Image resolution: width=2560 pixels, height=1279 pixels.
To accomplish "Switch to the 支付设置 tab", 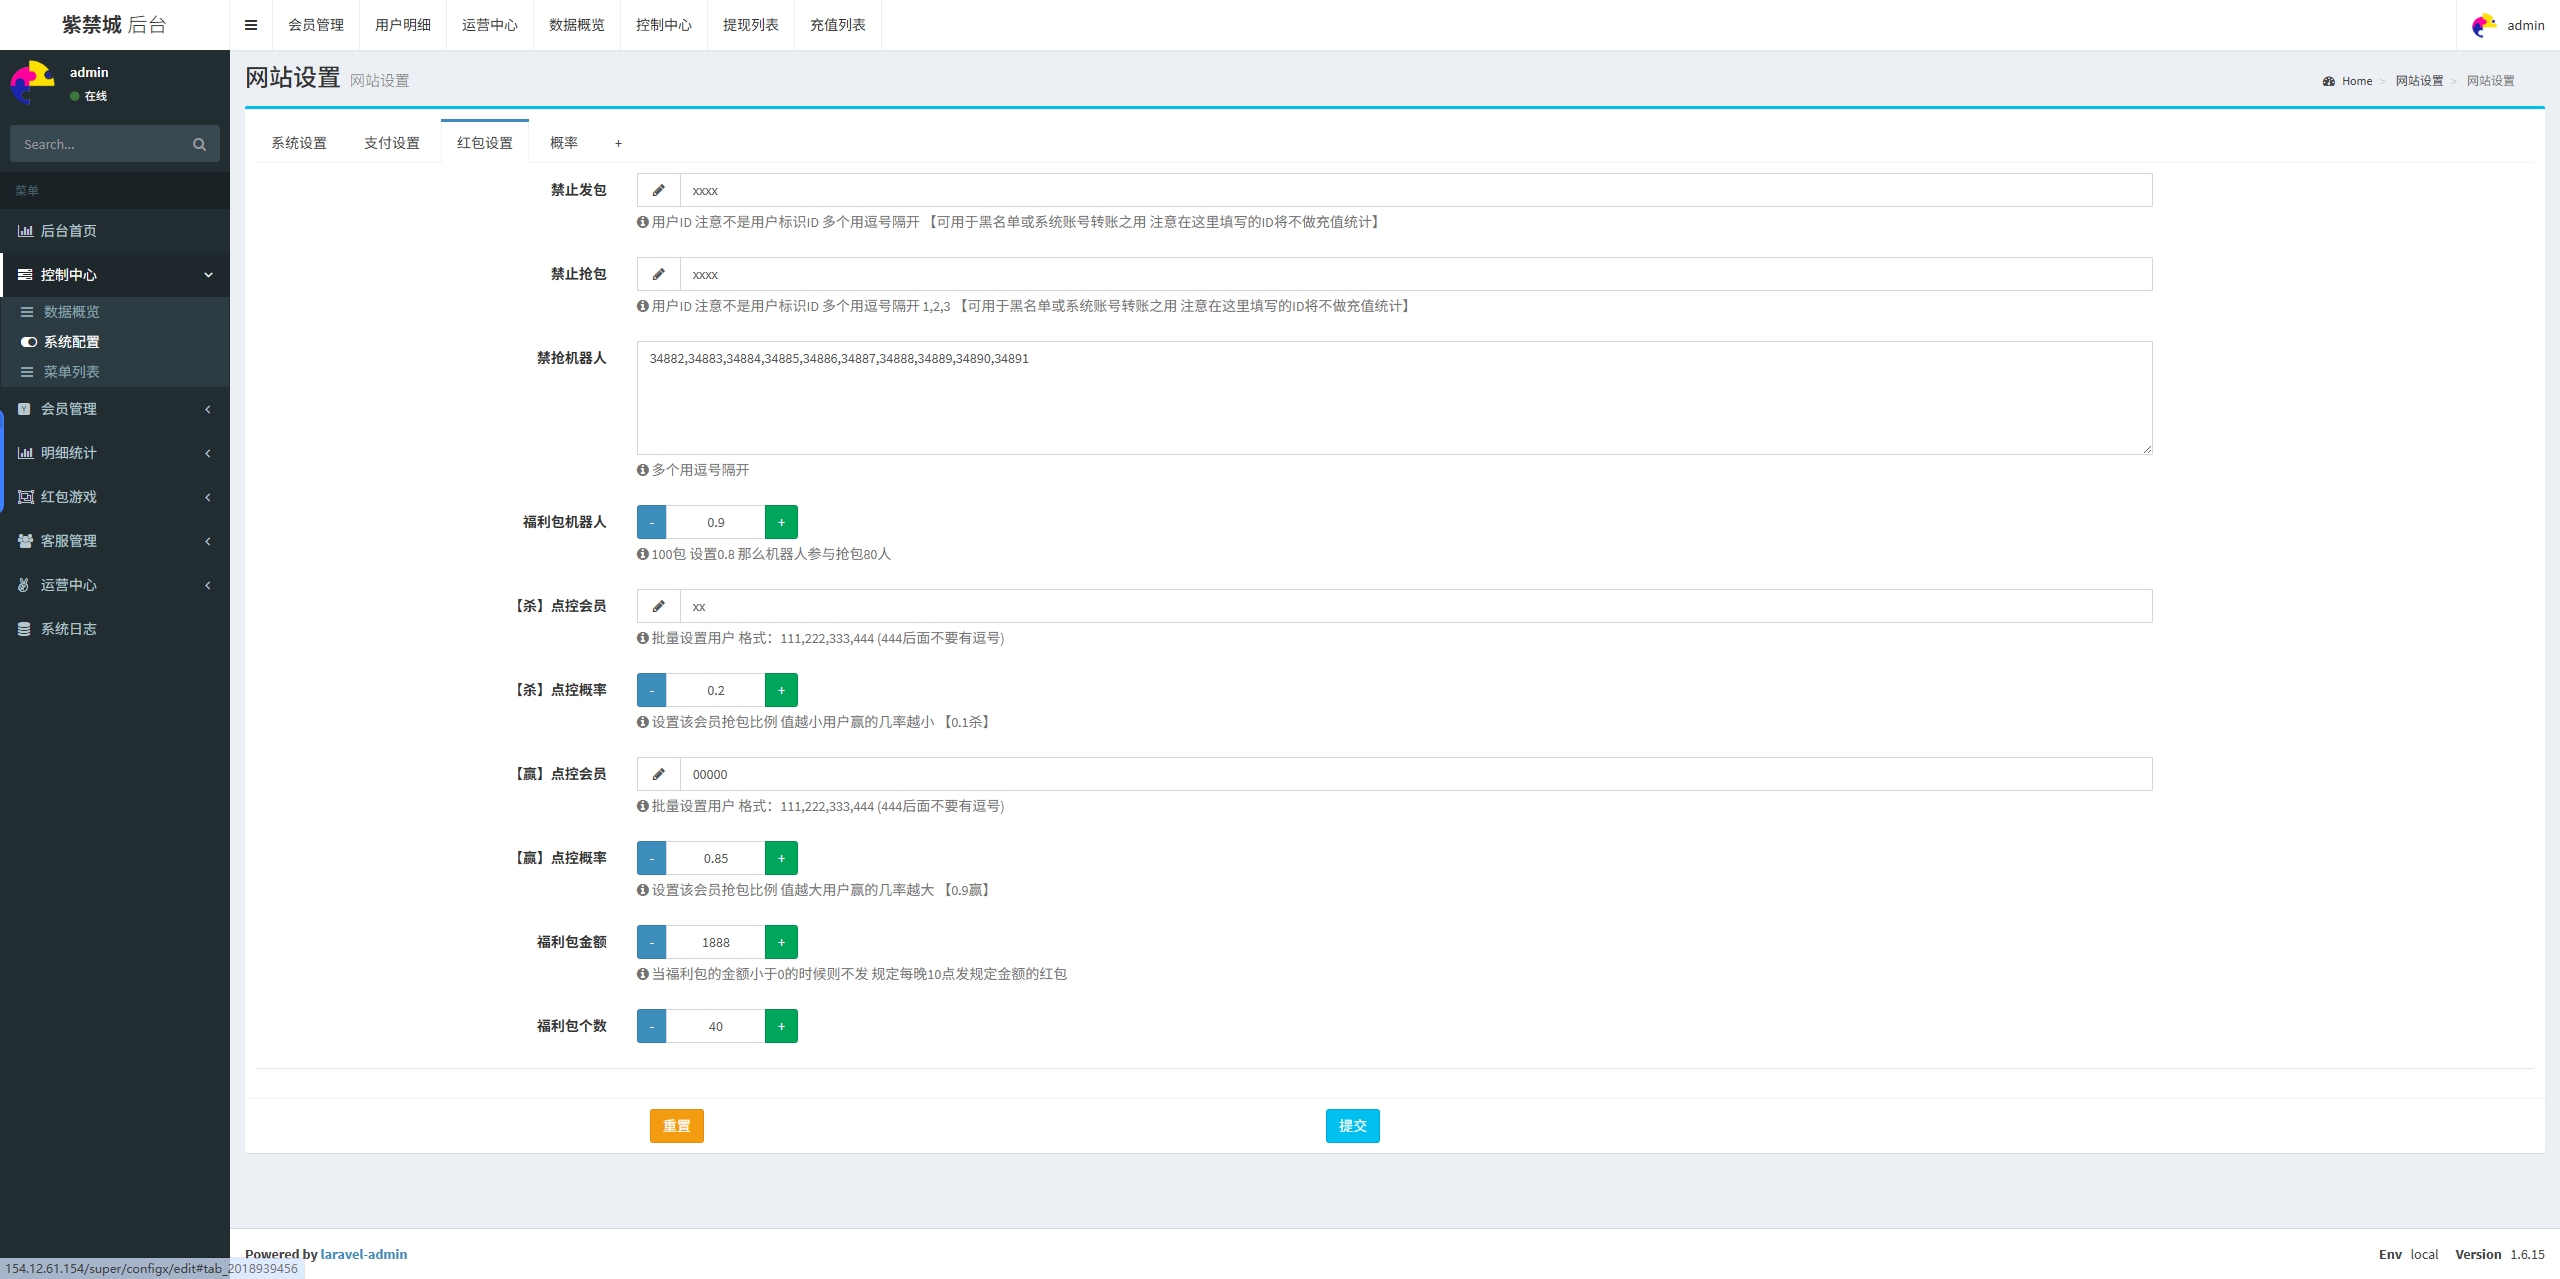I will click(392, 143).
